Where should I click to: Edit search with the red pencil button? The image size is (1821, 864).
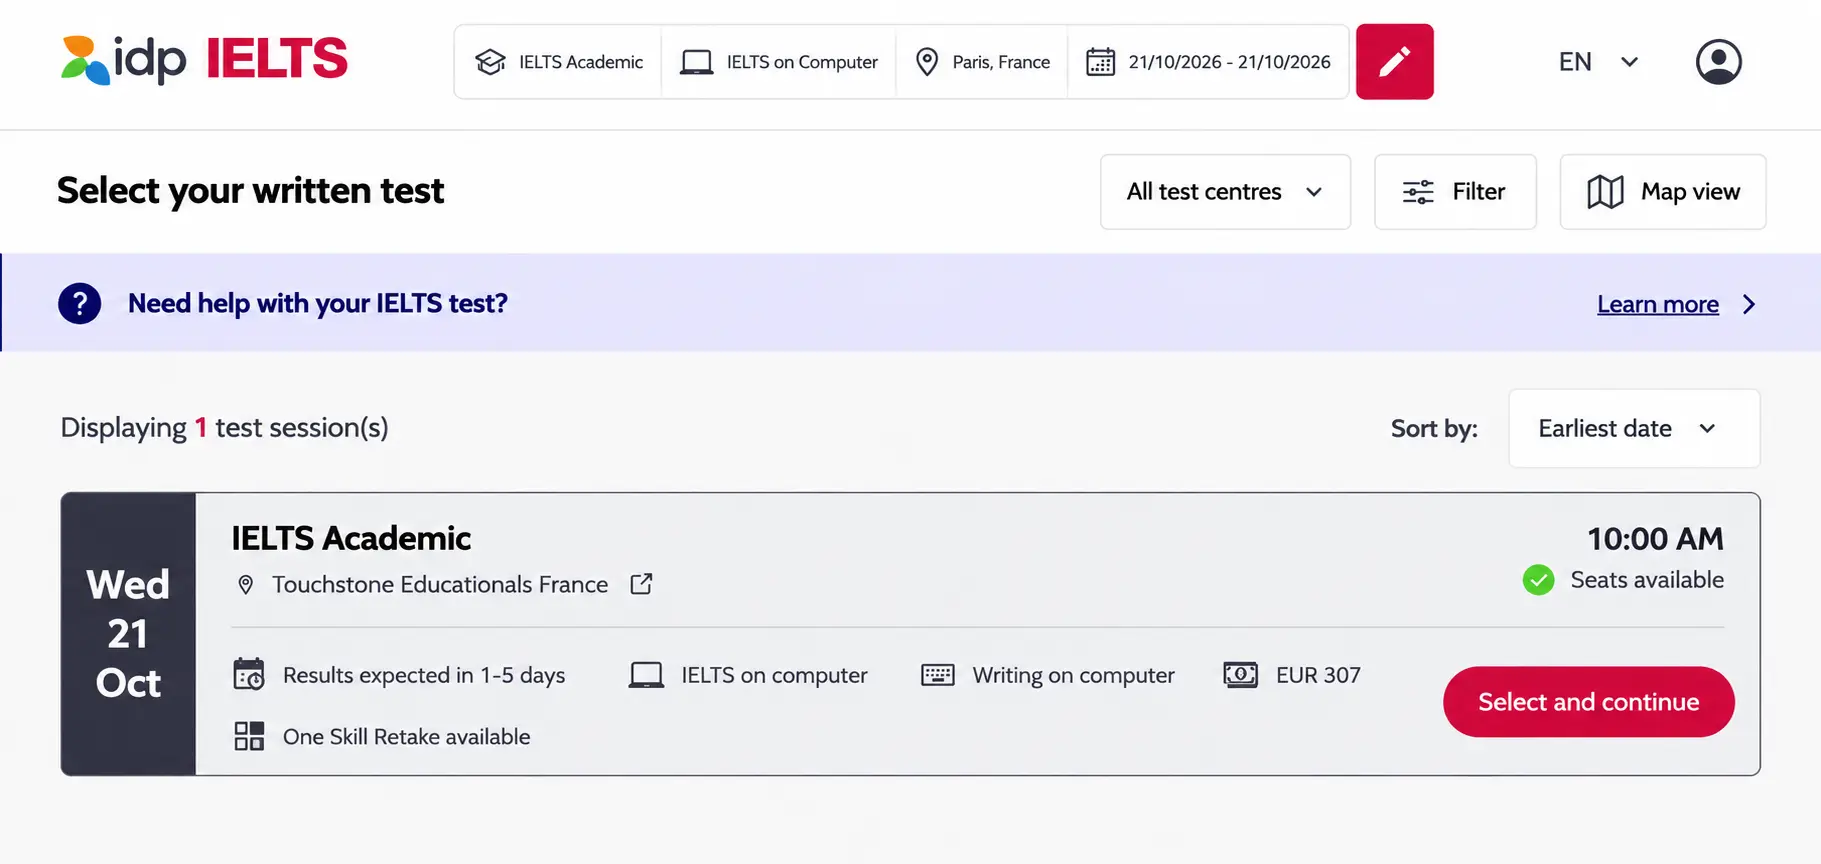(x=1394, y=62)
